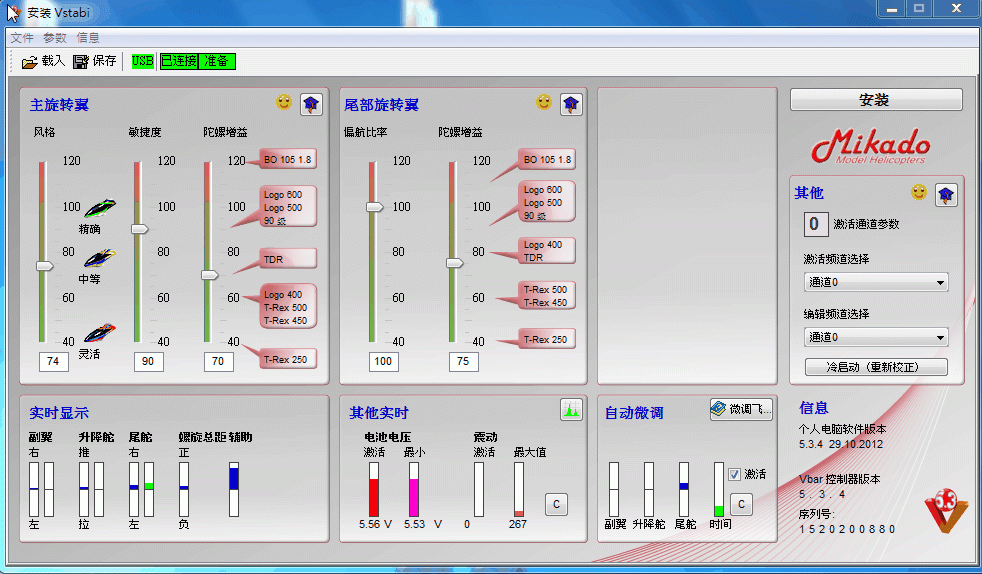Viewport: 982px width, 574px height.
Task: Click 冷启动 (重新校正) button
Action: pos(875,367)
